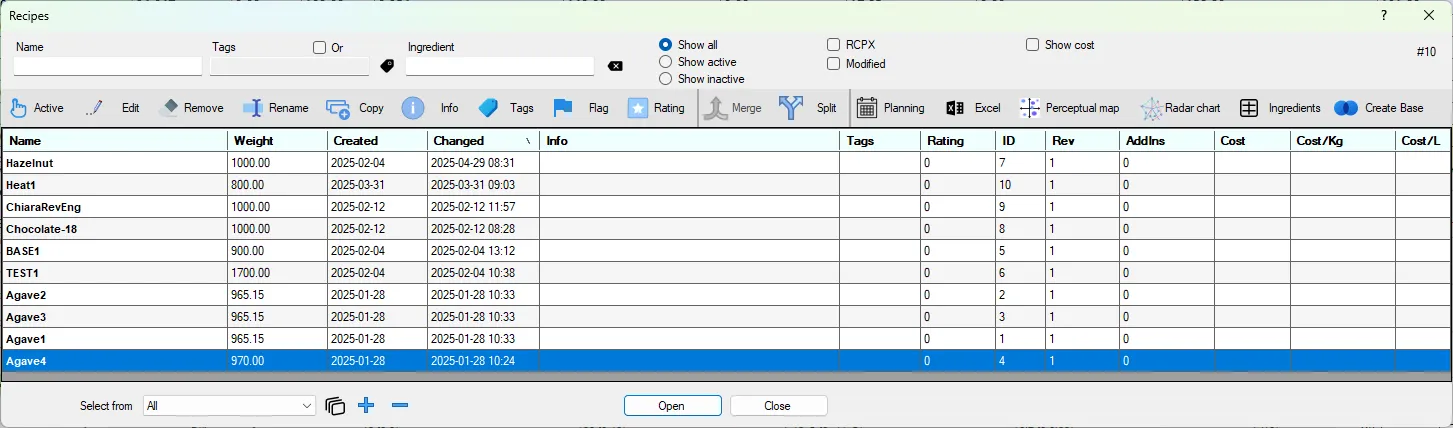Viewport: 1453px width, 428px height.
Task: Enable the Show cost checkbox
Action: pos(1033,45)
